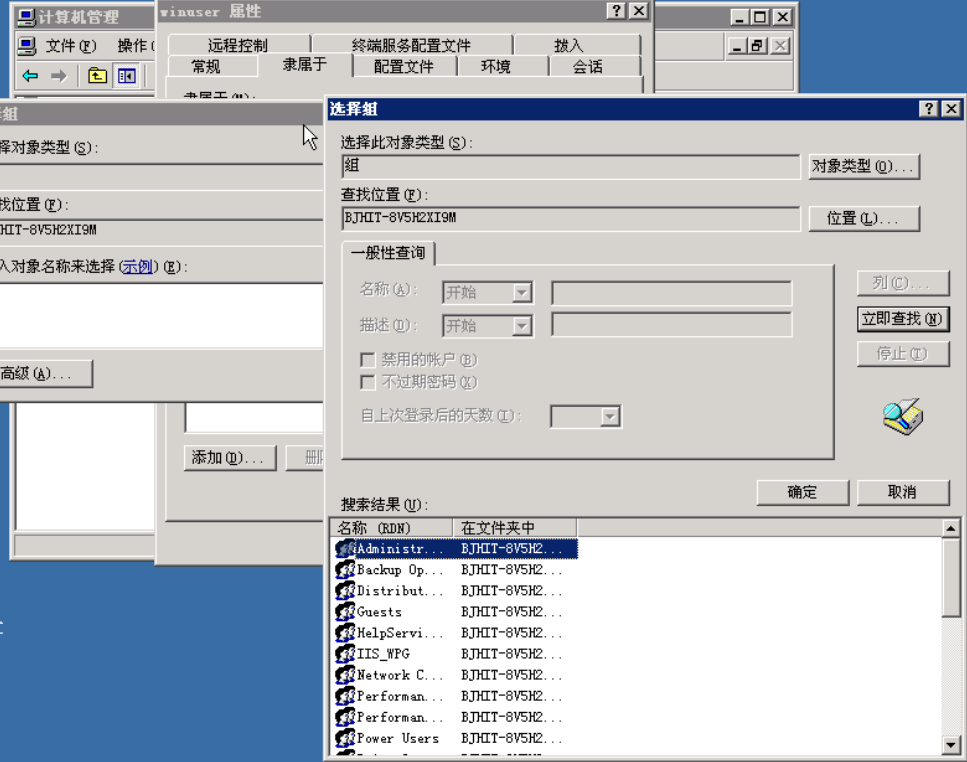Click the 确定 button

point(802,492)
